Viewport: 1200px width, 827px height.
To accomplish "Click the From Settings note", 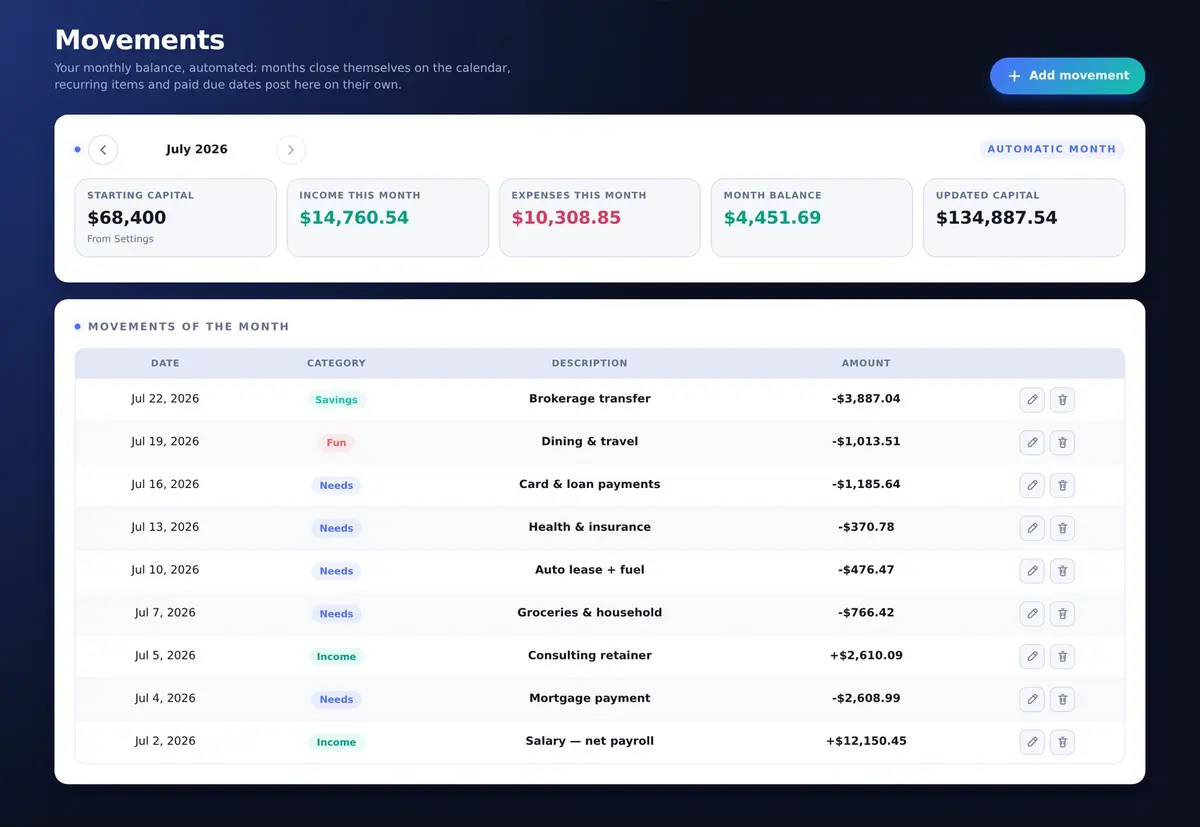I will click(120, 240).
